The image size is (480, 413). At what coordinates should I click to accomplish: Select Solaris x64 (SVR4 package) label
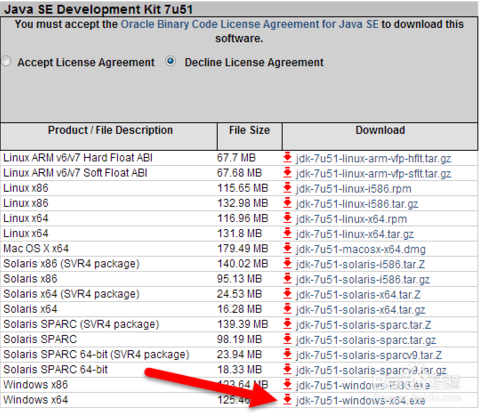coord(71,294)
